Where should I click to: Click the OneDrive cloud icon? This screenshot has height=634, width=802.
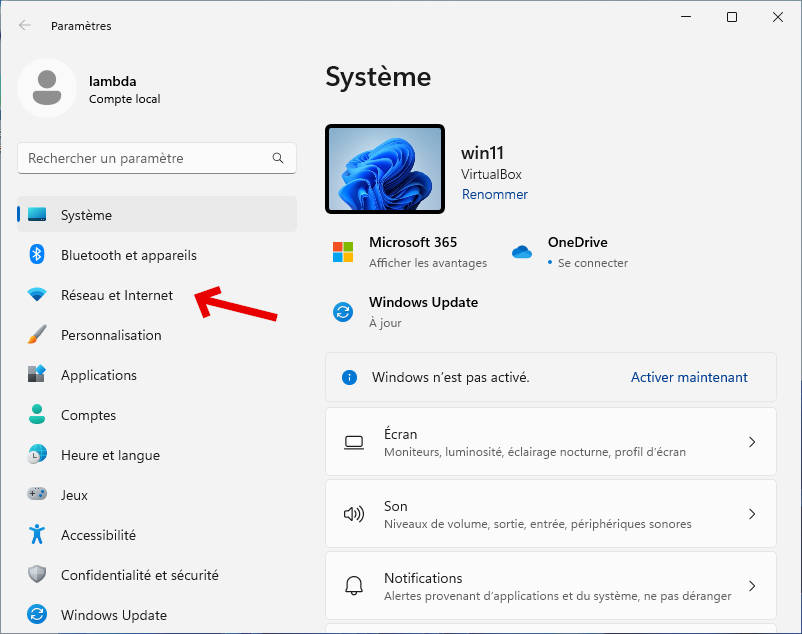[522, 252]
